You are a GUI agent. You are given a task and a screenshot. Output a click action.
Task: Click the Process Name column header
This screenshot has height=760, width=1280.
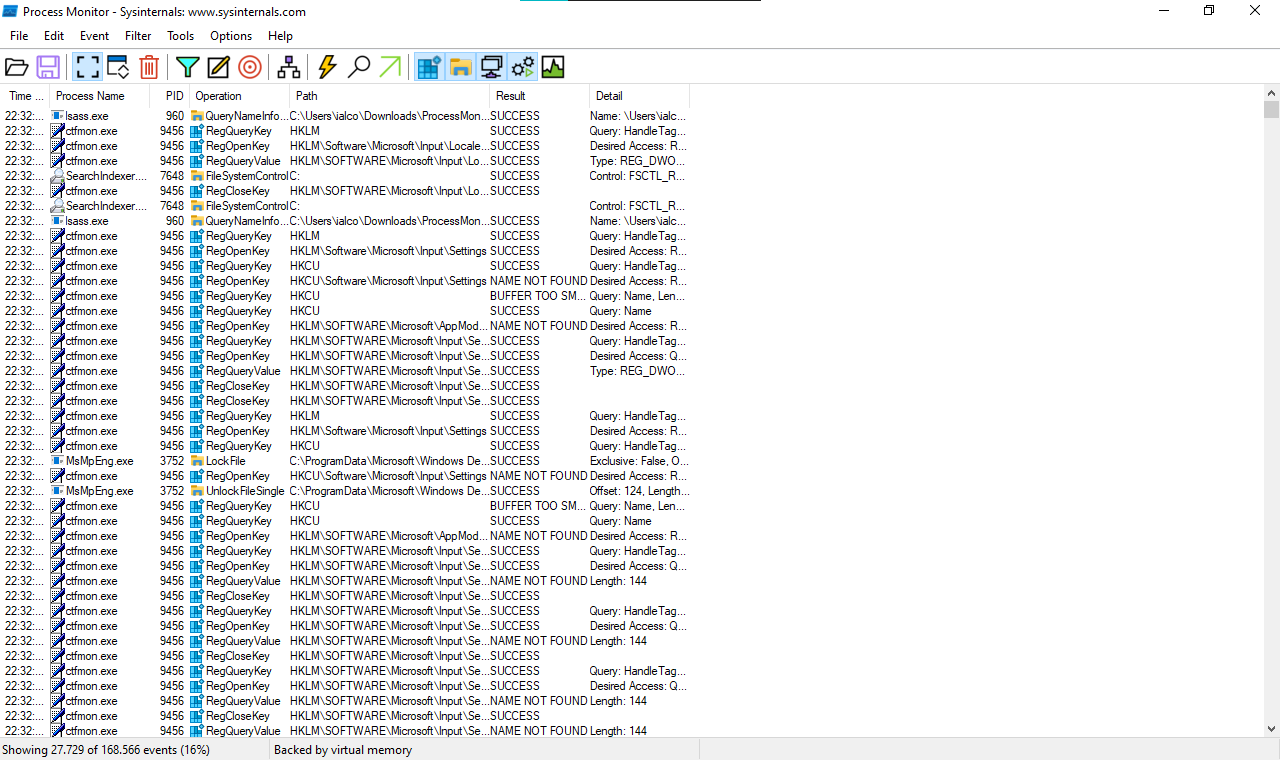(100, 96)
